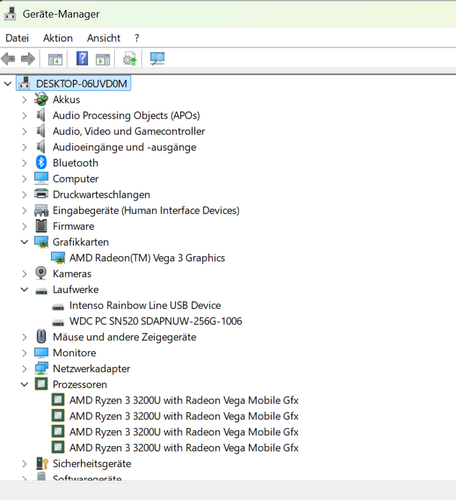Select the Druckwarteschlangen category label
The width and height of the screenshot is (456, 500).
(101, 195)
